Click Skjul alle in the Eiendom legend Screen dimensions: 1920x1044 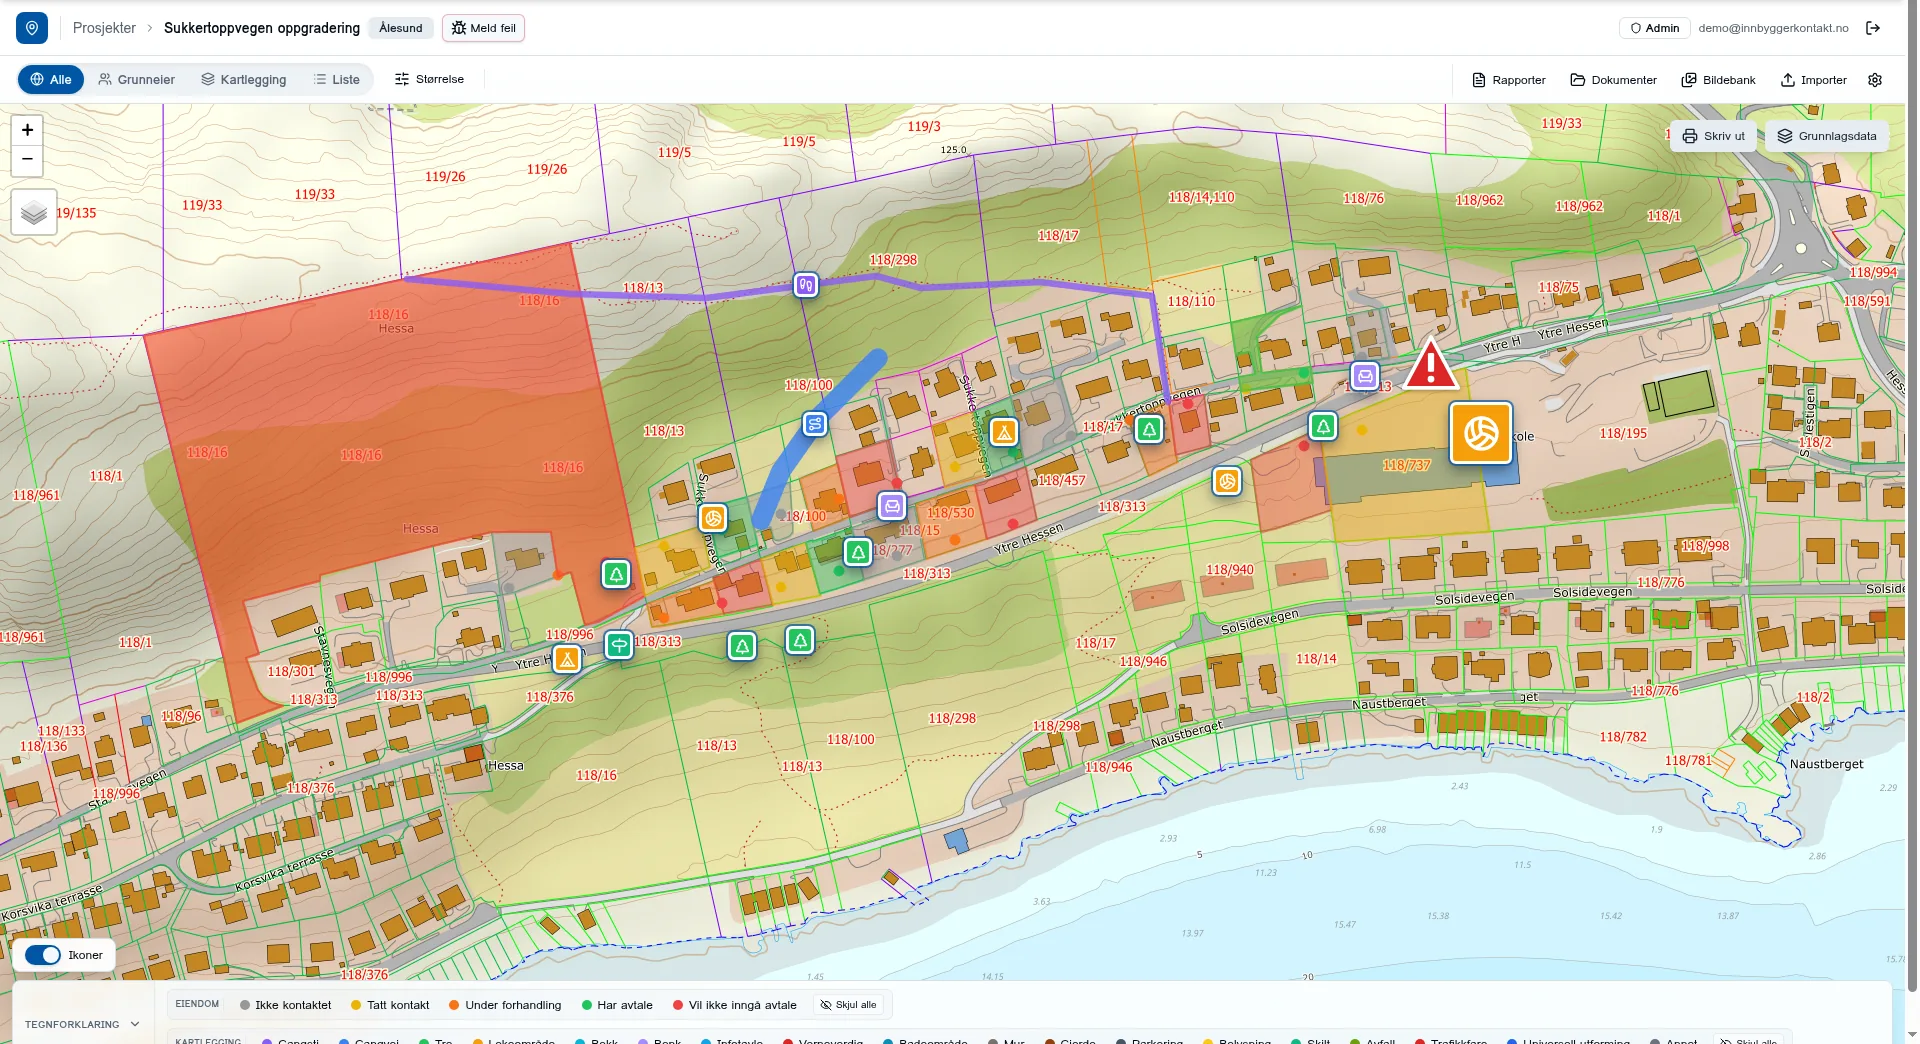[848, 1005]
